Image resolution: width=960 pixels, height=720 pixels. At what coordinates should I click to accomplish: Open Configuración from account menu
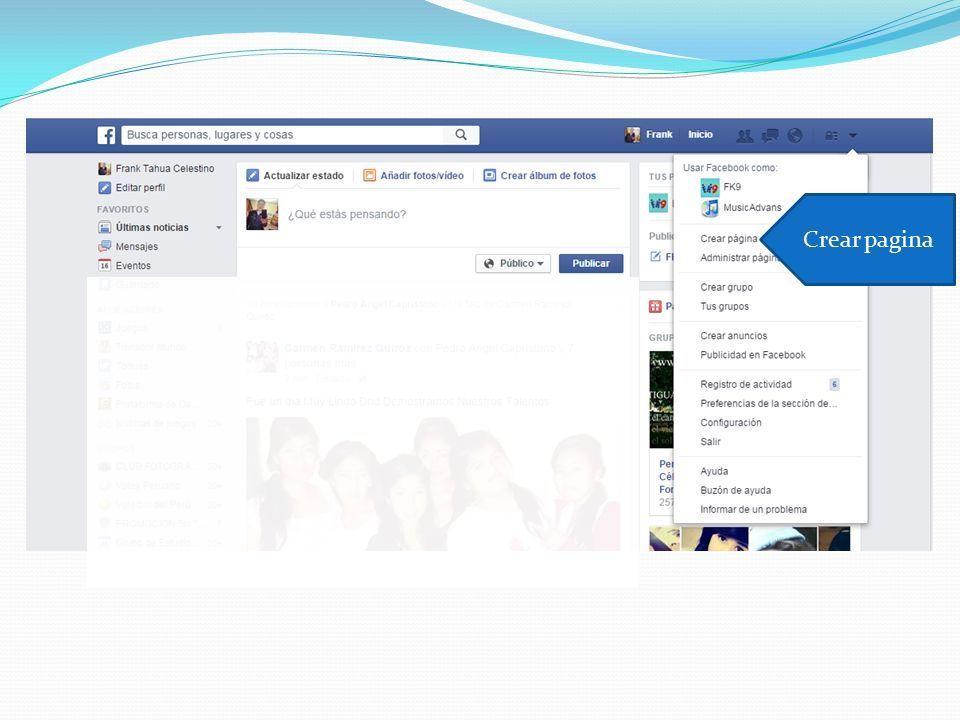[730, 422]
